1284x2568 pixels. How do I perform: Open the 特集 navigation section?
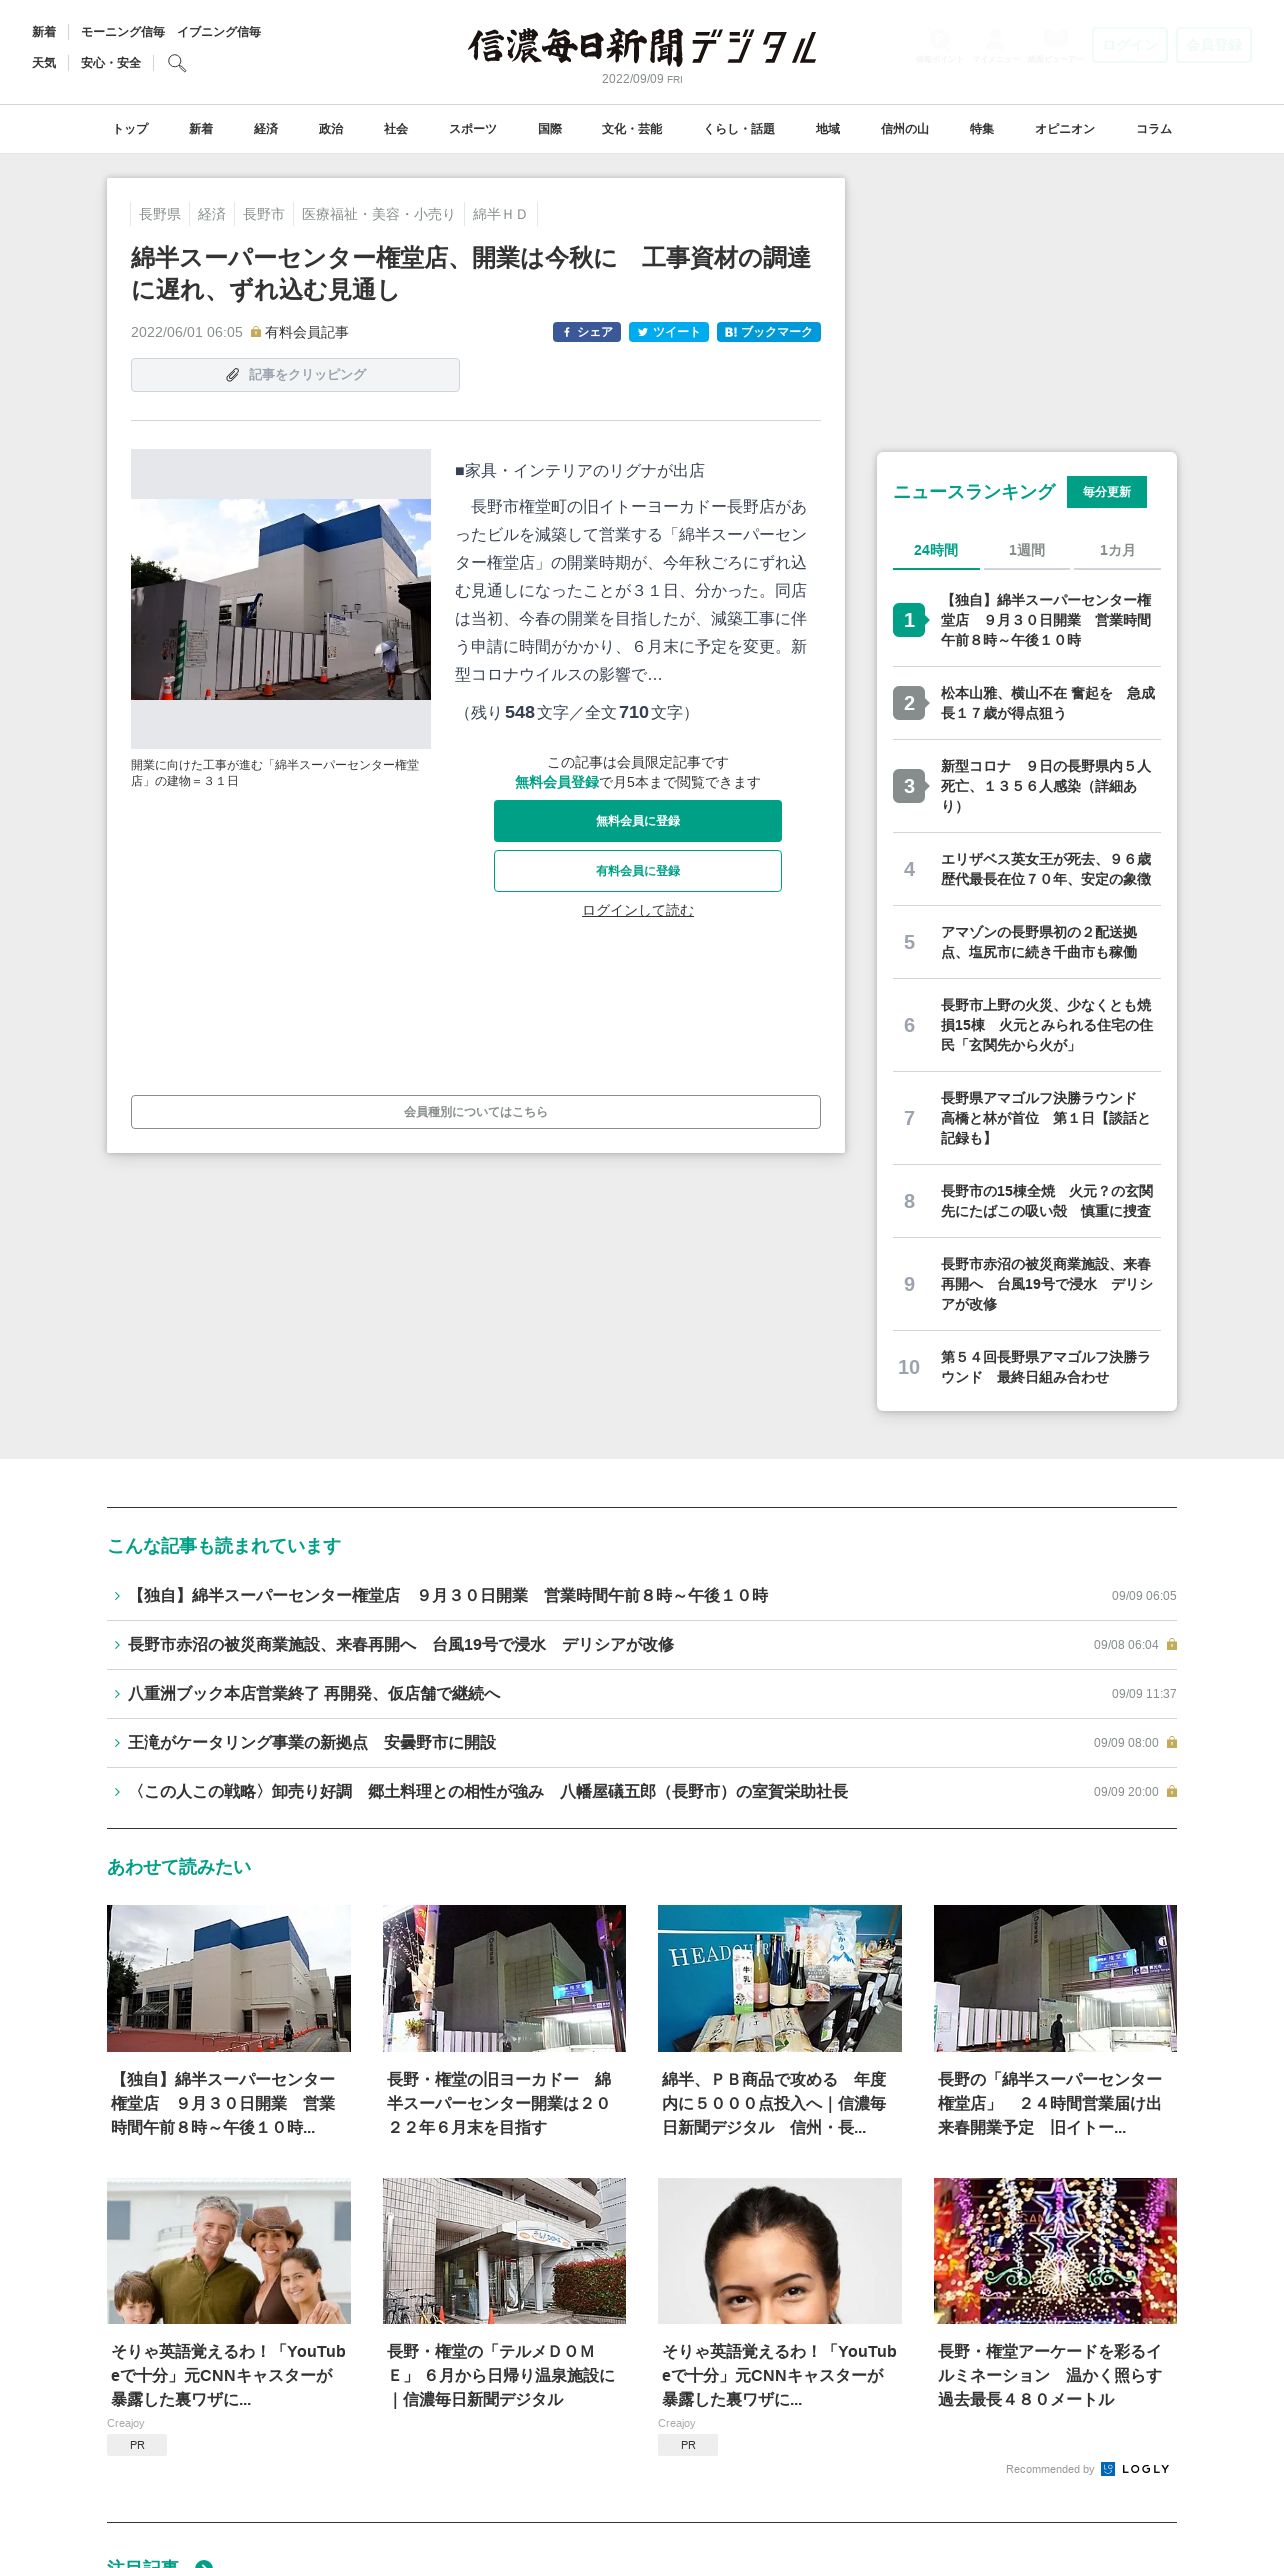[982, 129]
